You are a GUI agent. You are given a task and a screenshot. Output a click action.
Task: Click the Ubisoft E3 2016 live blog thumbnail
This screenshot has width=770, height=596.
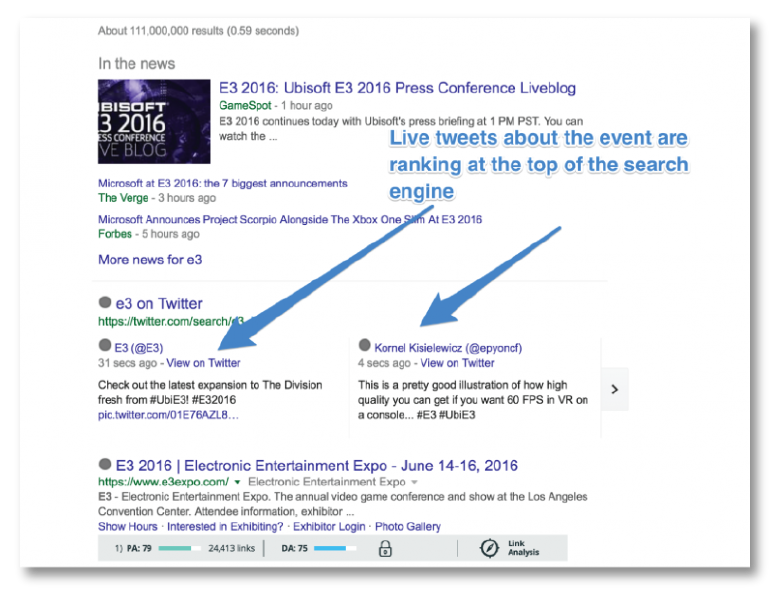click(154, 121)
